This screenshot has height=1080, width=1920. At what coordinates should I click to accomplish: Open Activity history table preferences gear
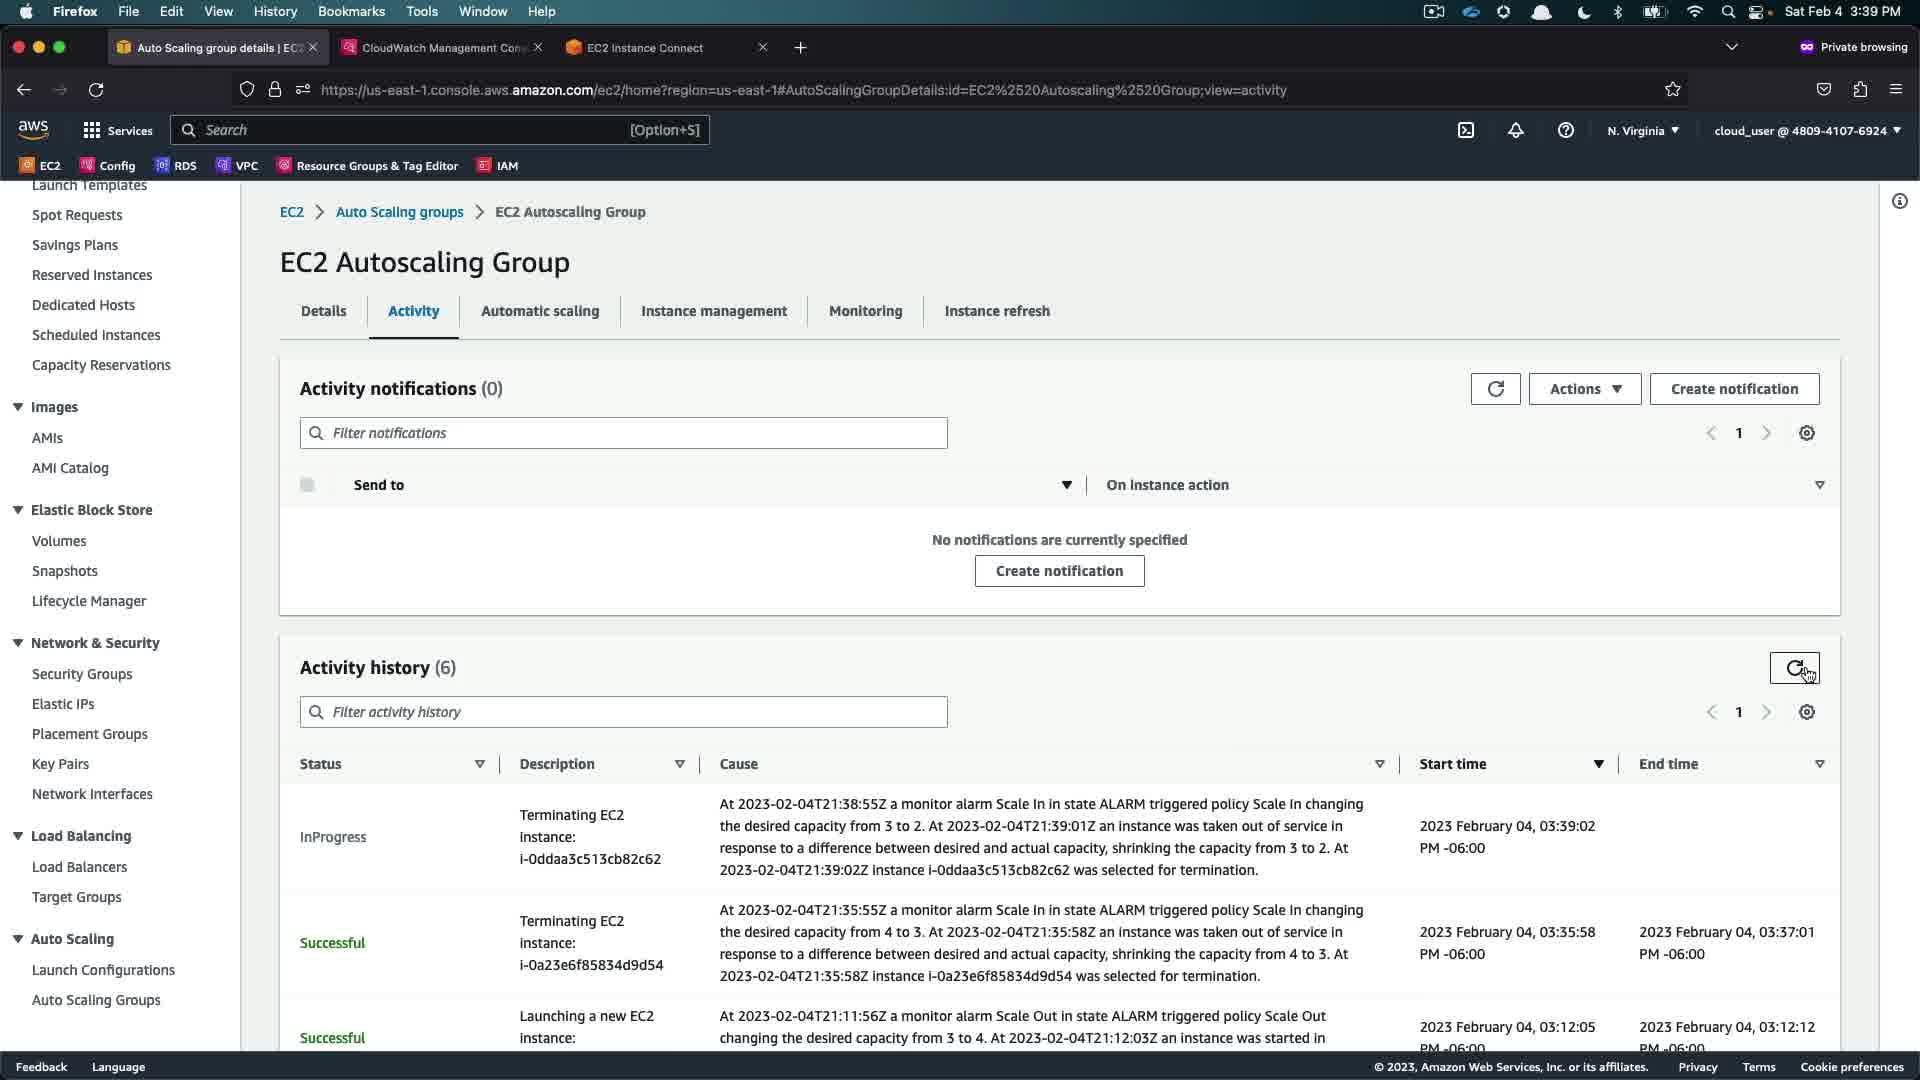coord(1807,712)
